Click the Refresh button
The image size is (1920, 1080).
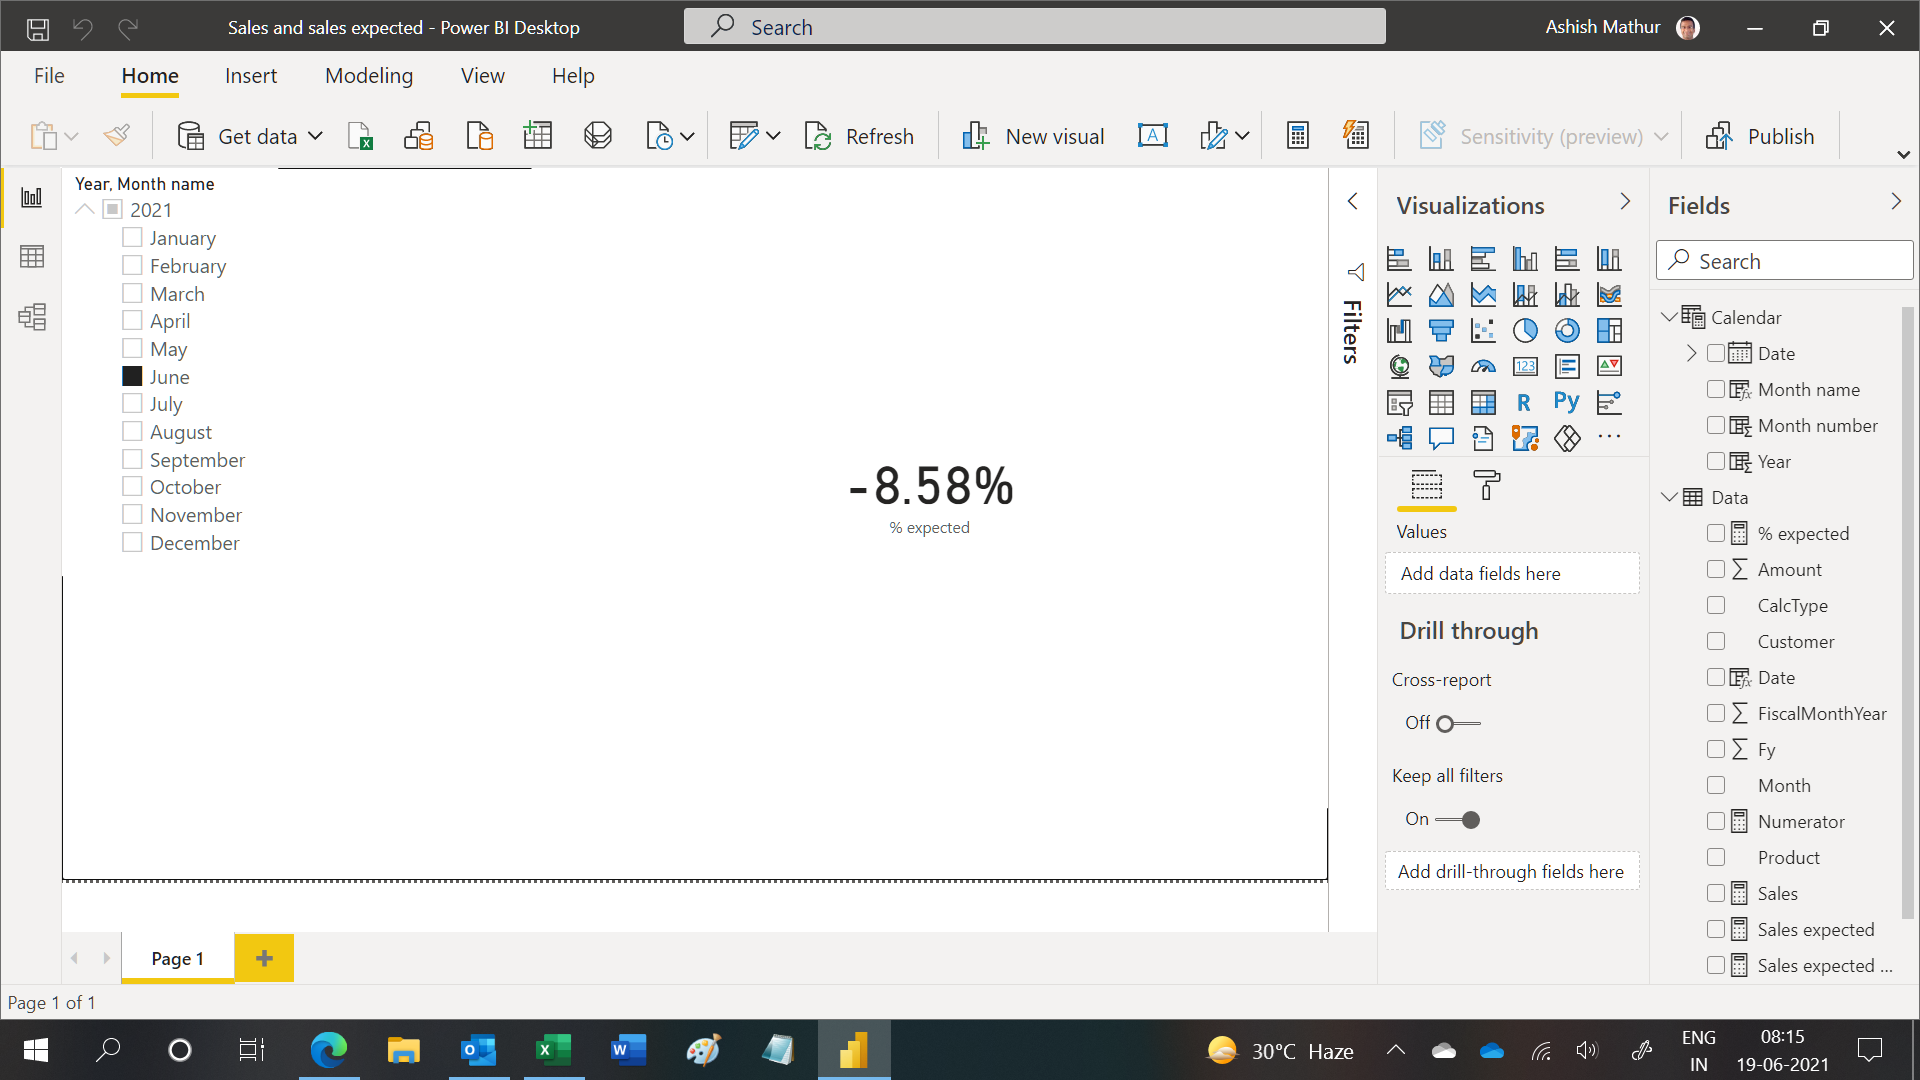(x=860, y=136)
